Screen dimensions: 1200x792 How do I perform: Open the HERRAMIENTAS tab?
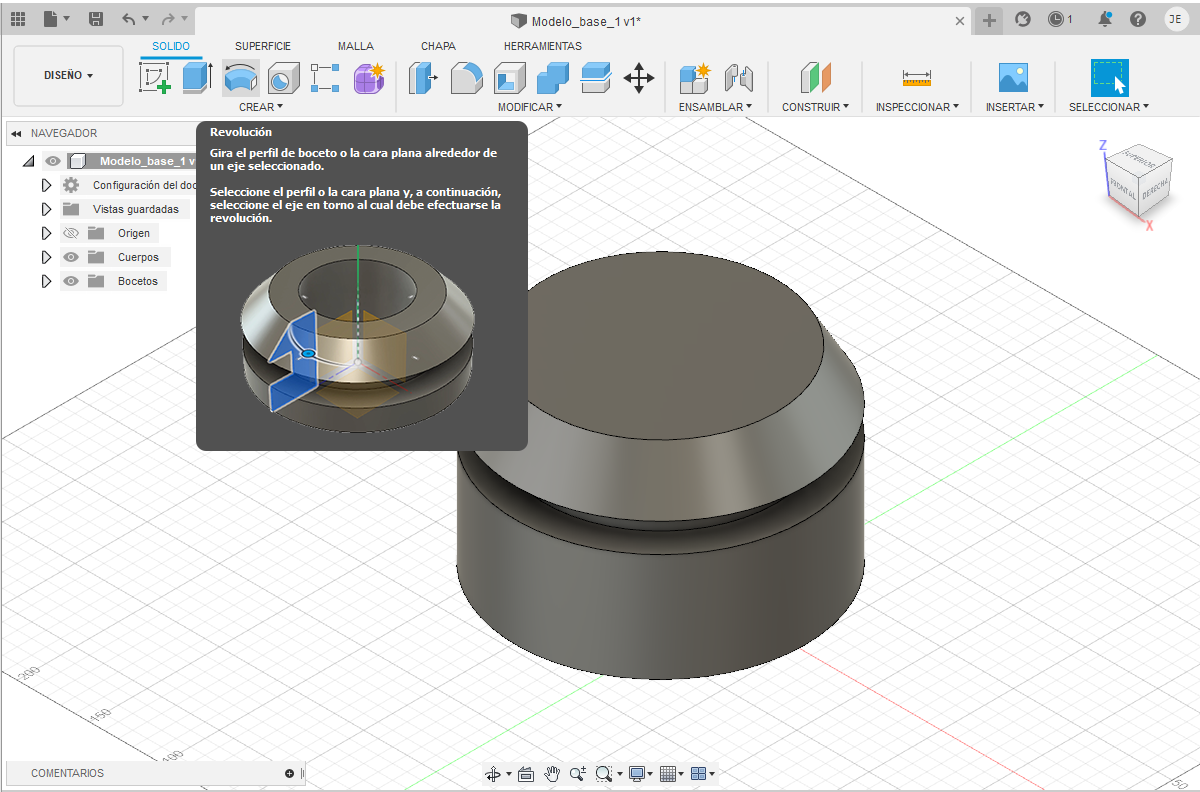click(x=542, y=46)
